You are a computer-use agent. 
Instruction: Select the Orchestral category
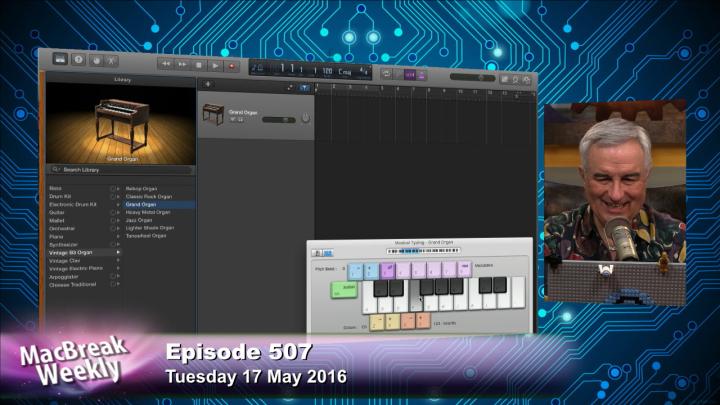pos(62,228)
